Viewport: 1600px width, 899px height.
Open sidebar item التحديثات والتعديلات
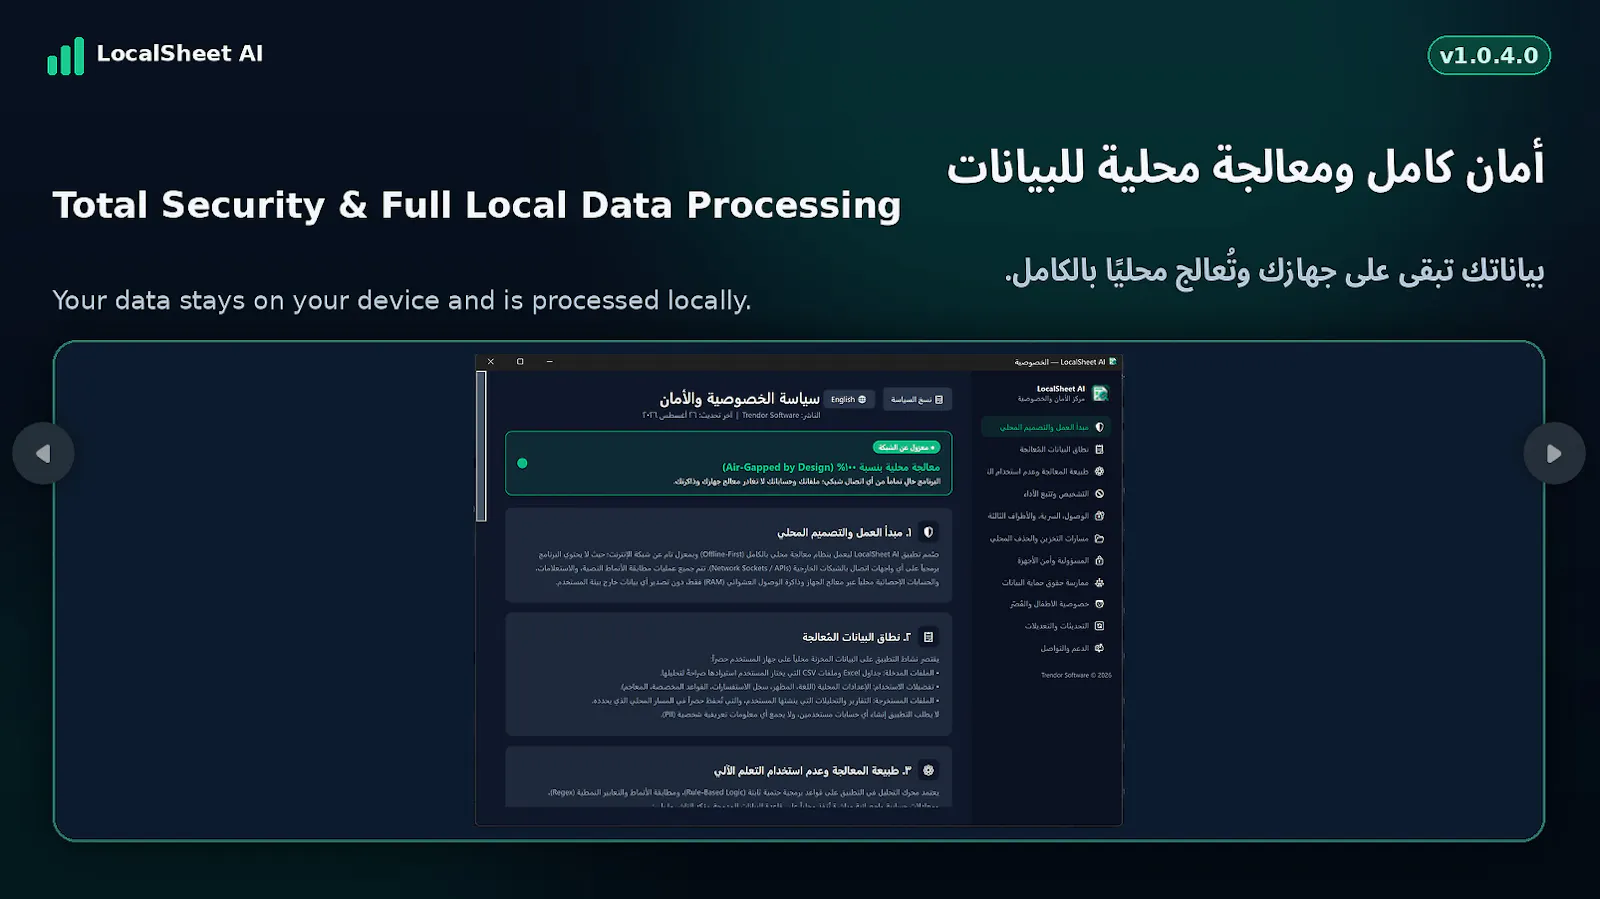click(1046, 626)
